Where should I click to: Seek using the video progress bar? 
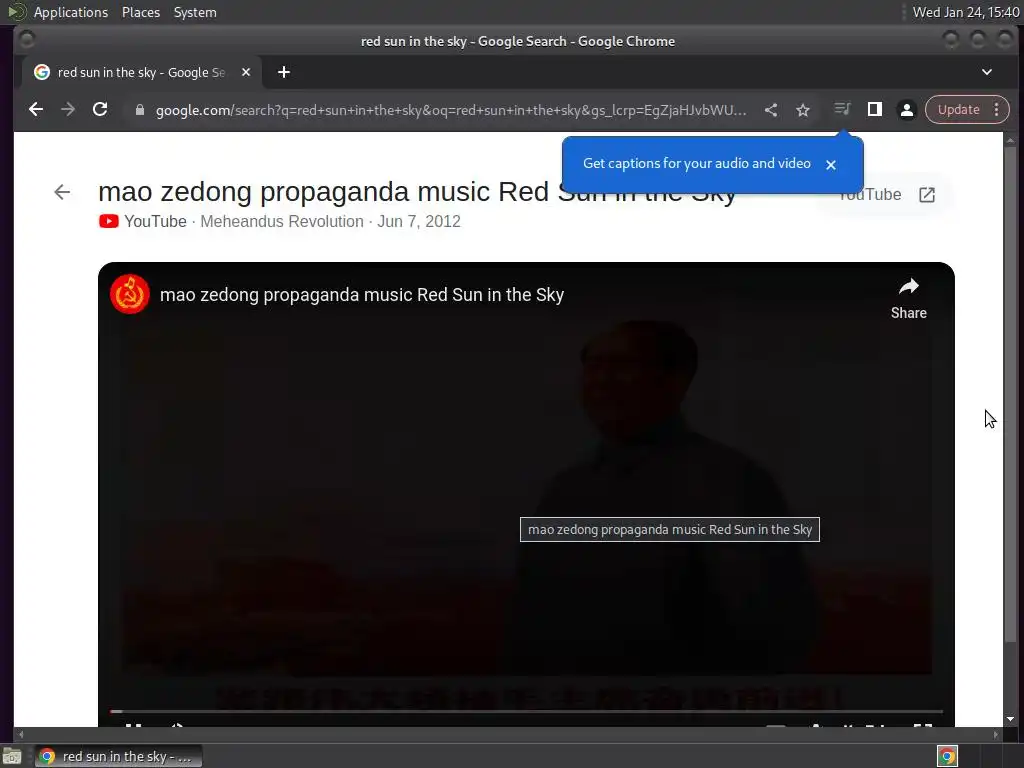tap(526, 711)
